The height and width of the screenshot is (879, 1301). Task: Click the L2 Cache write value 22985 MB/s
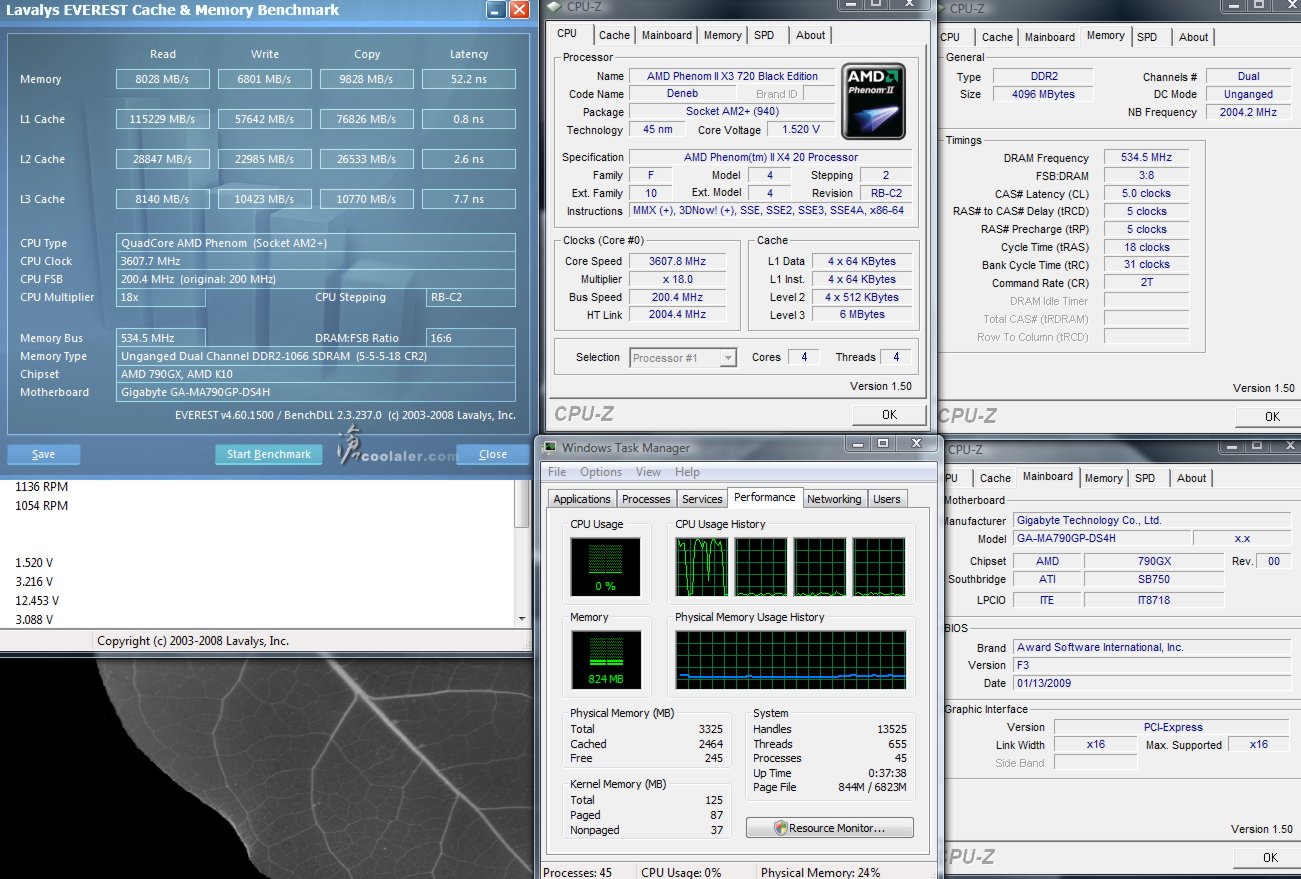tap(265, 159)
